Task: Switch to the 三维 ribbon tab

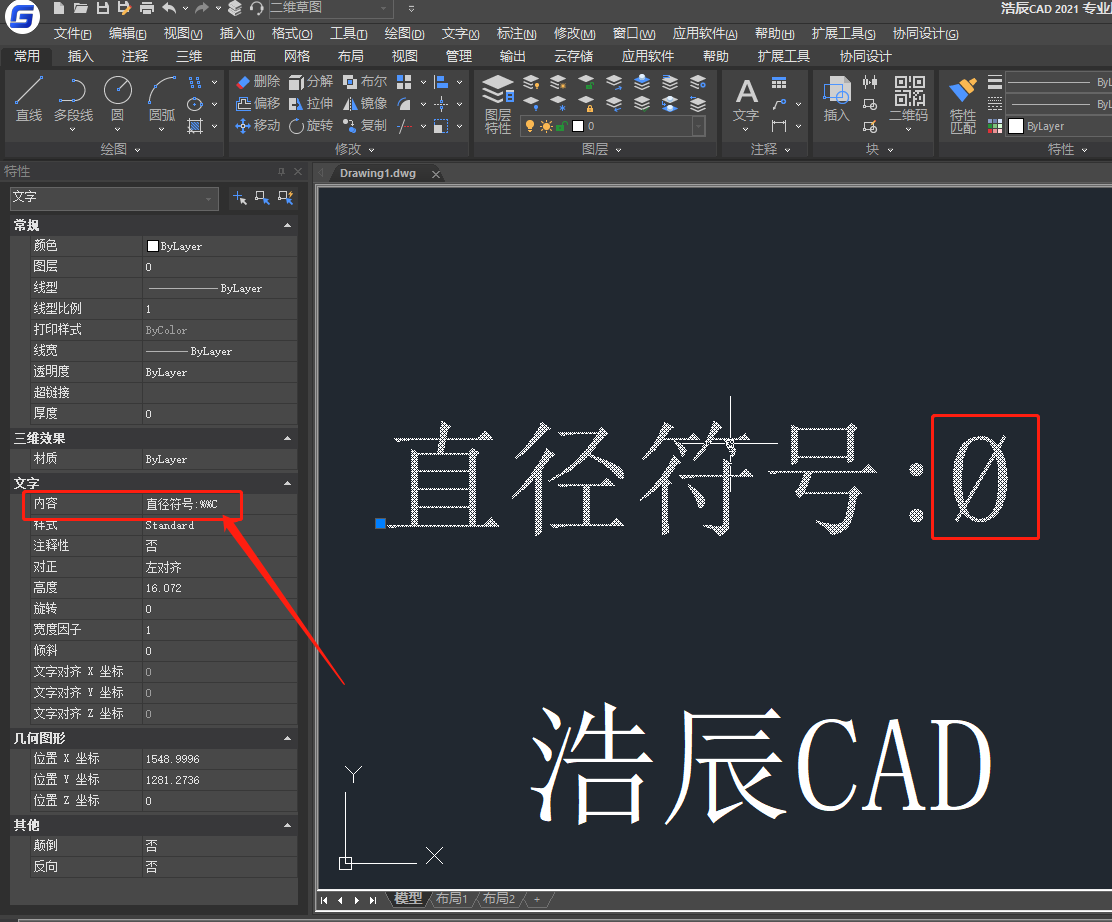Action: coord(189,56)
